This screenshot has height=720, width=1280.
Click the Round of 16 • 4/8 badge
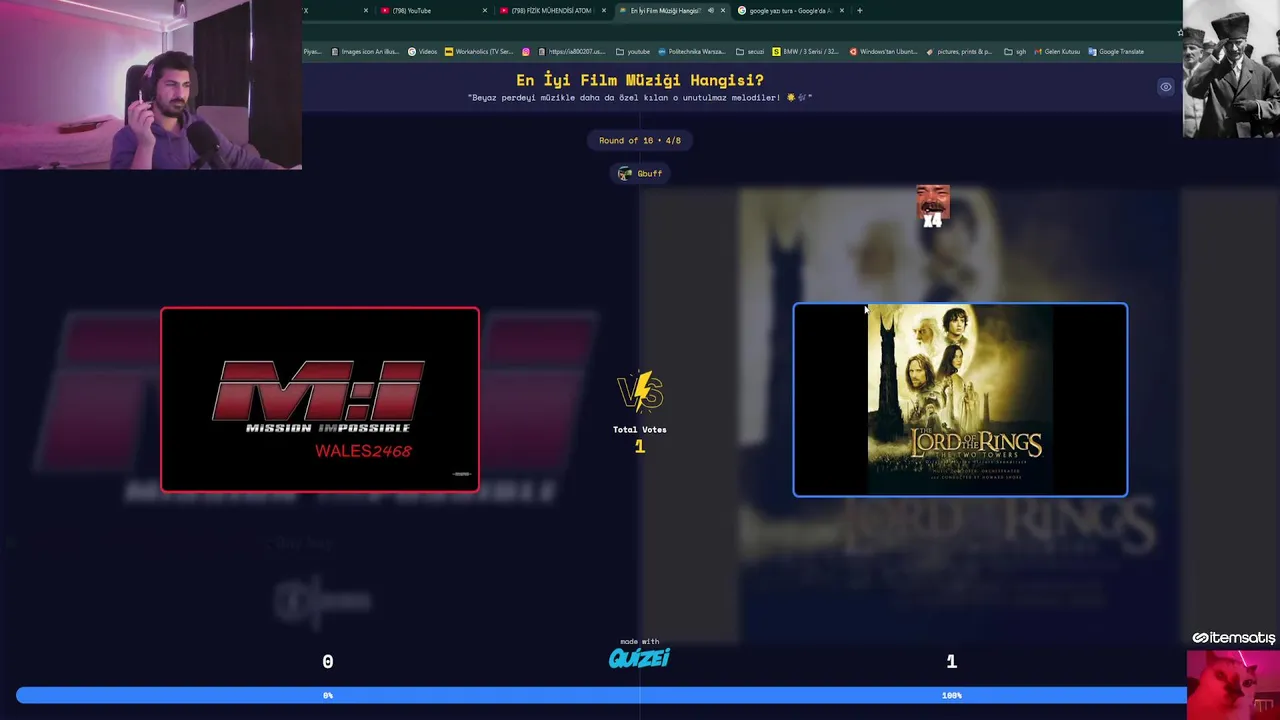640,141
